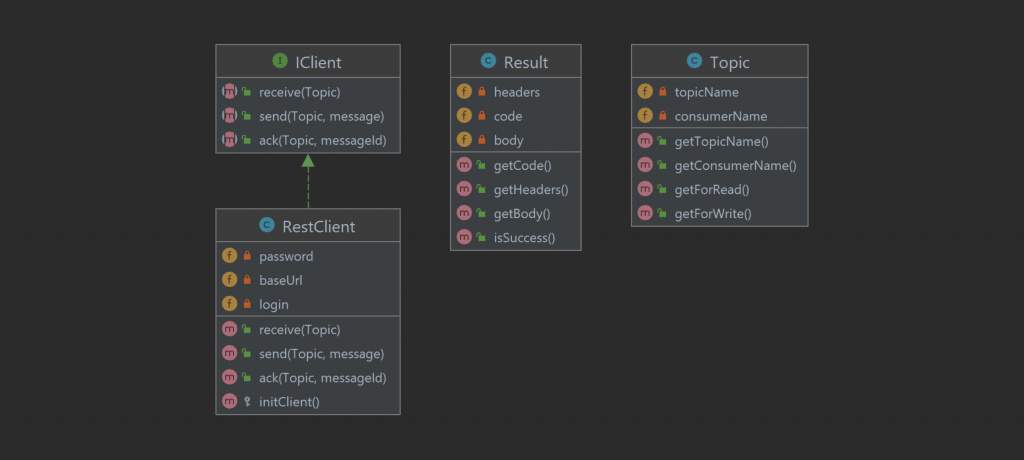
Task: Select the Topic title text
Action: [x=729, y=62]
